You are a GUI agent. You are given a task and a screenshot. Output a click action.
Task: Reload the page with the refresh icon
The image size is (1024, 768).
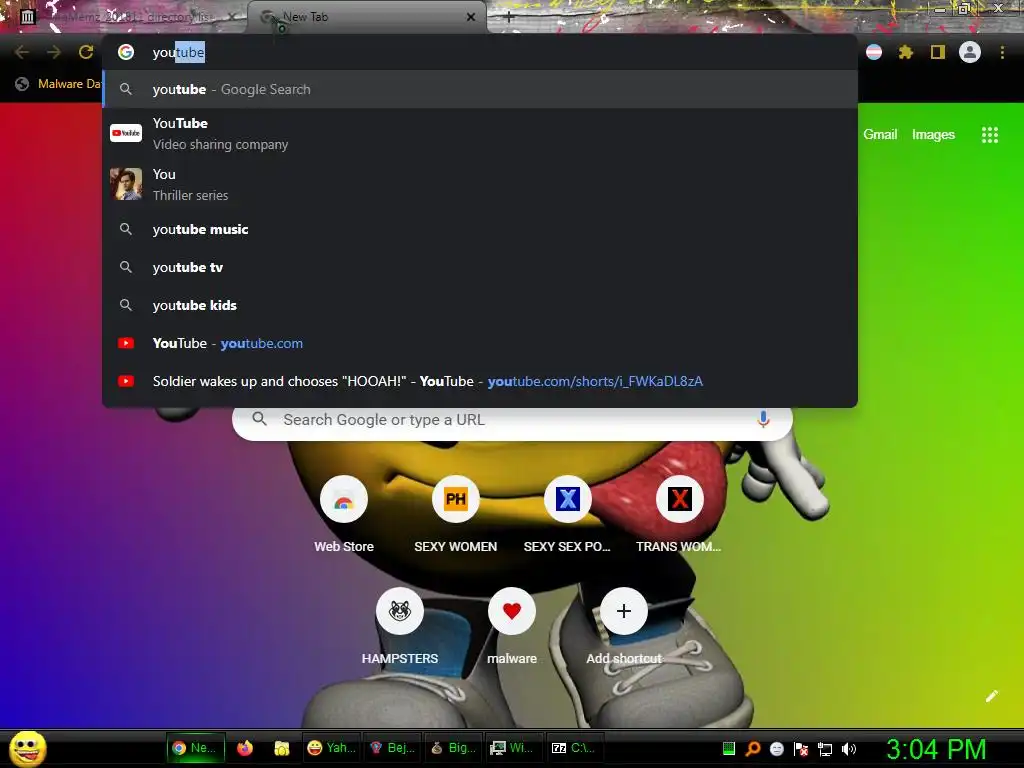click(x=86, y=52)
